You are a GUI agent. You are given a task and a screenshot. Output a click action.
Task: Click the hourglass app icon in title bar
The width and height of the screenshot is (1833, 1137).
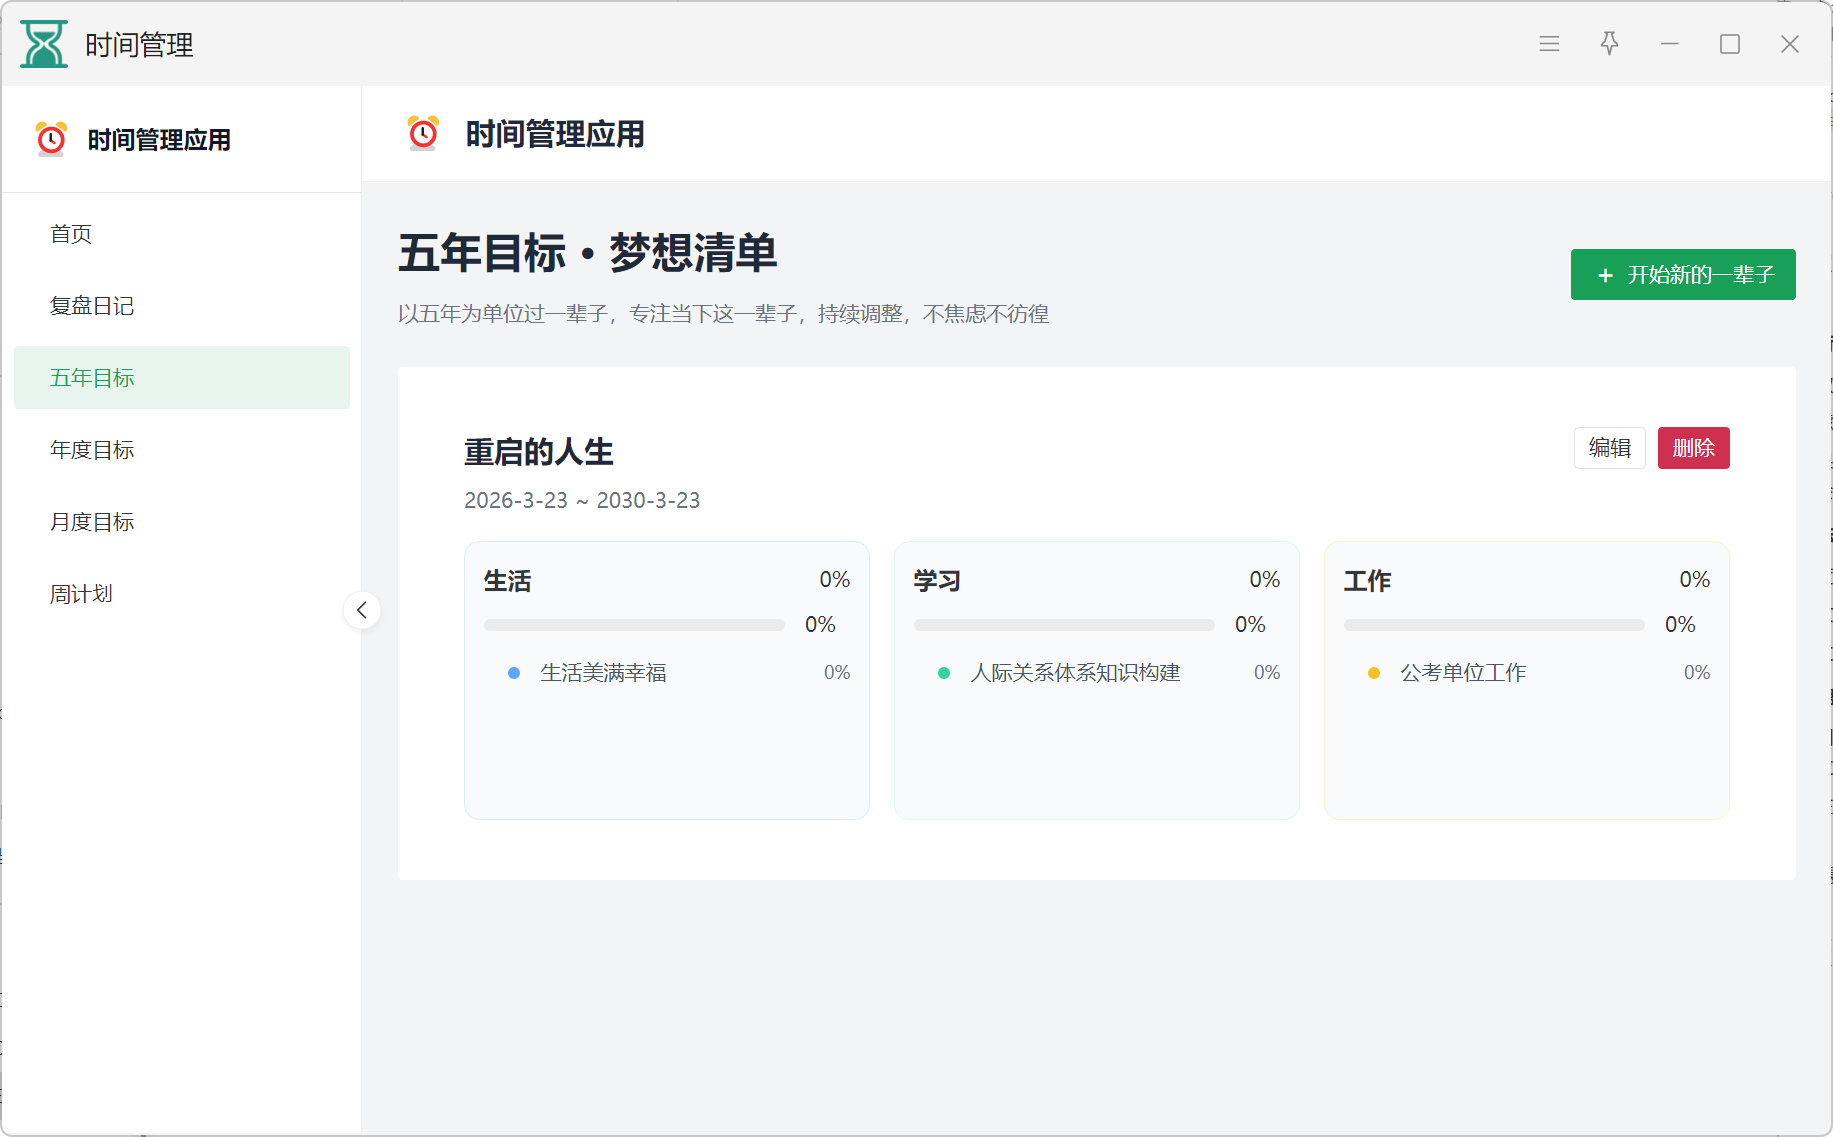tap(44, 44)
